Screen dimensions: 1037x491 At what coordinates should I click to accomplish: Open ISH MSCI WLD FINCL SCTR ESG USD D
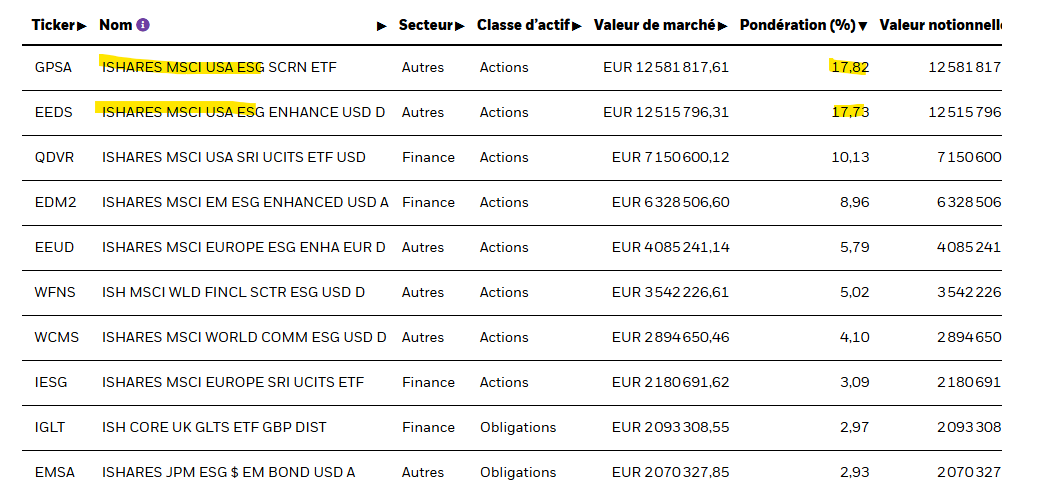pyautogui.click(x=233, y=292)
